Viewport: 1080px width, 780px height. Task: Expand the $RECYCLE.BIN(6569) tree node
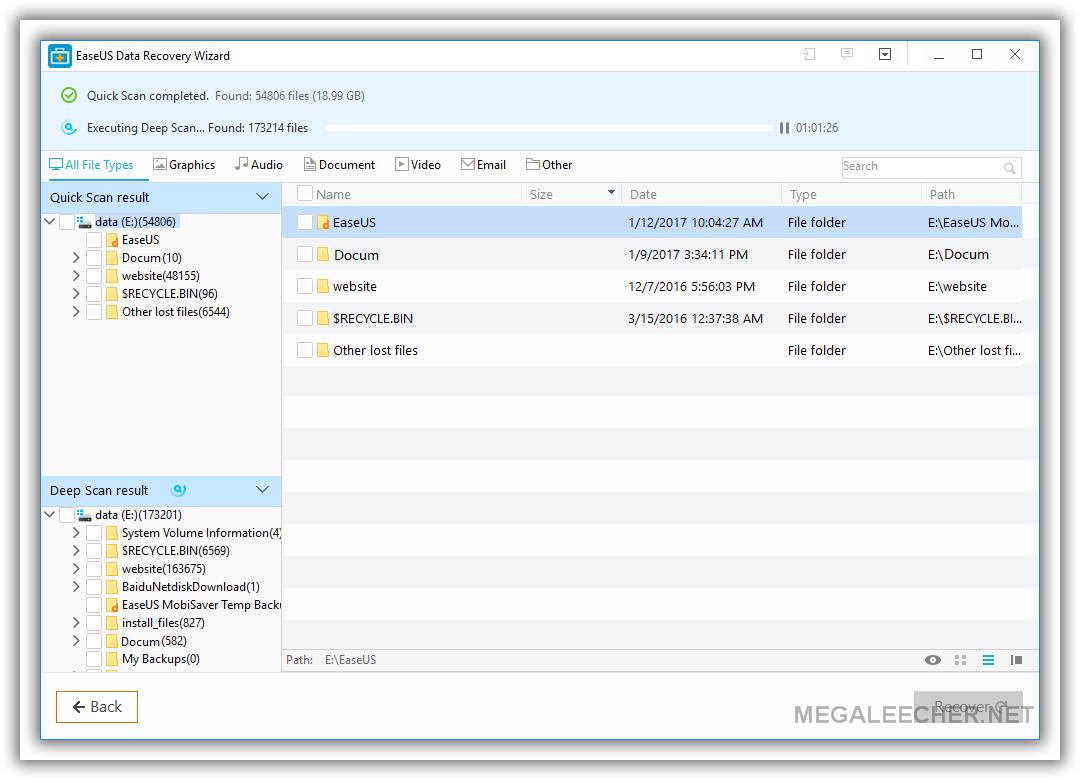[x=76, y=551]
